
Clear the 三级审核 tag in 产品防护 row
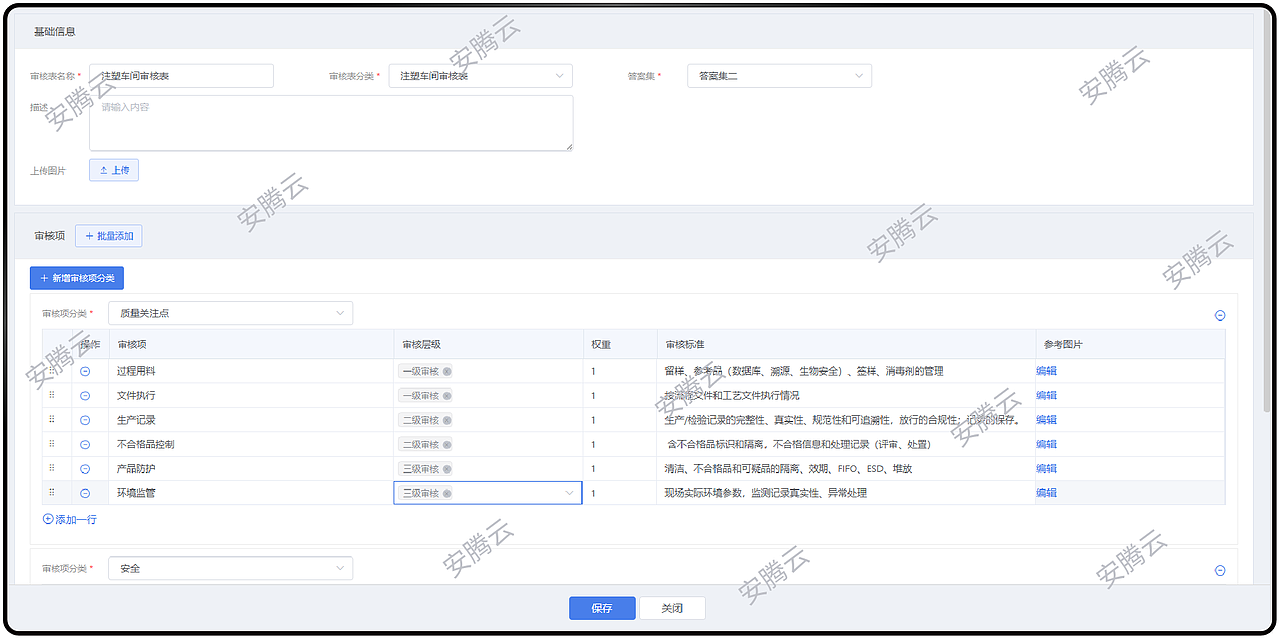[x=447, y=469]
